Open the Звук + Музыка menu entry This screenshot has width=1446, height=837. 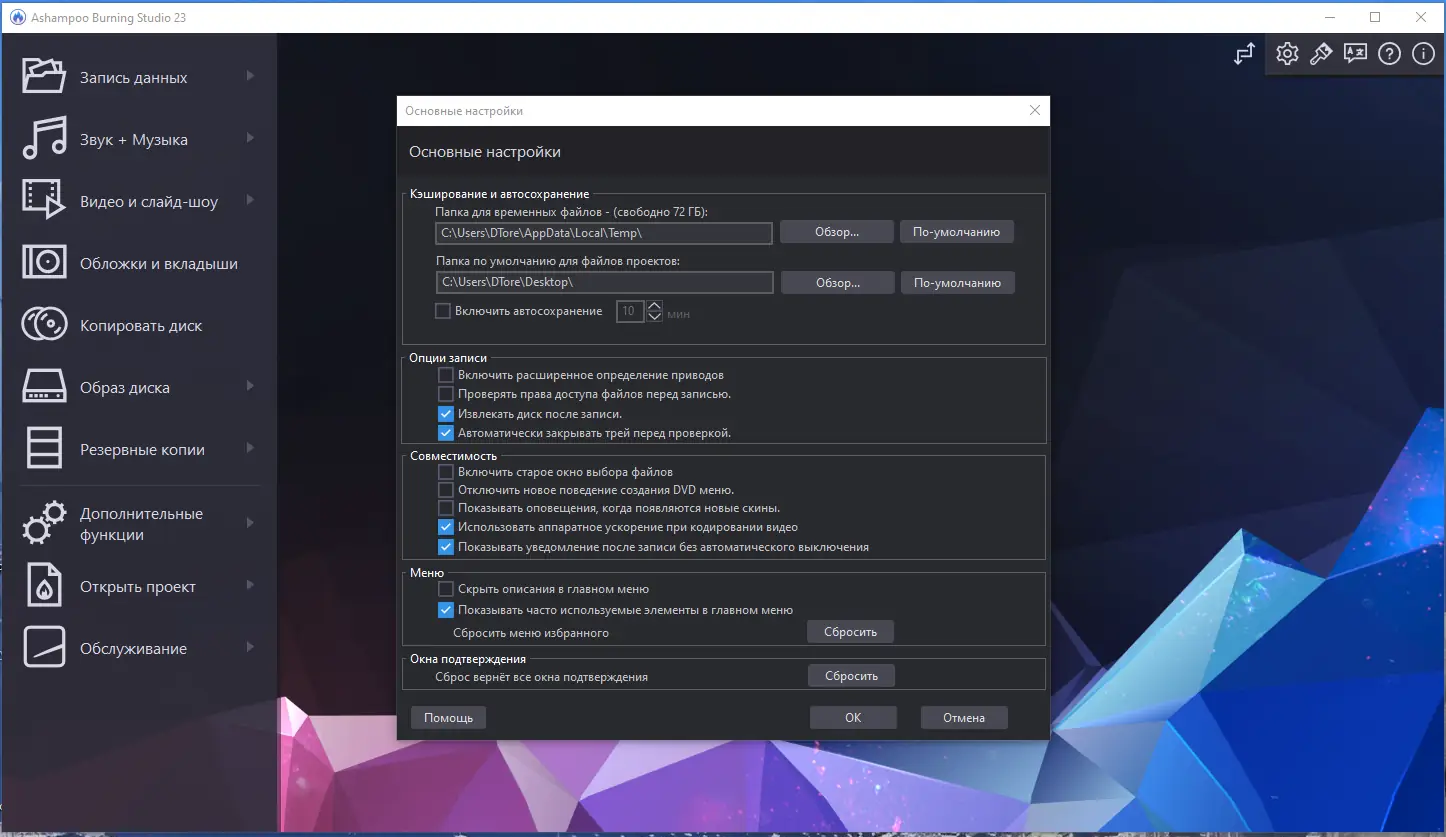click(x=138, y=139)
